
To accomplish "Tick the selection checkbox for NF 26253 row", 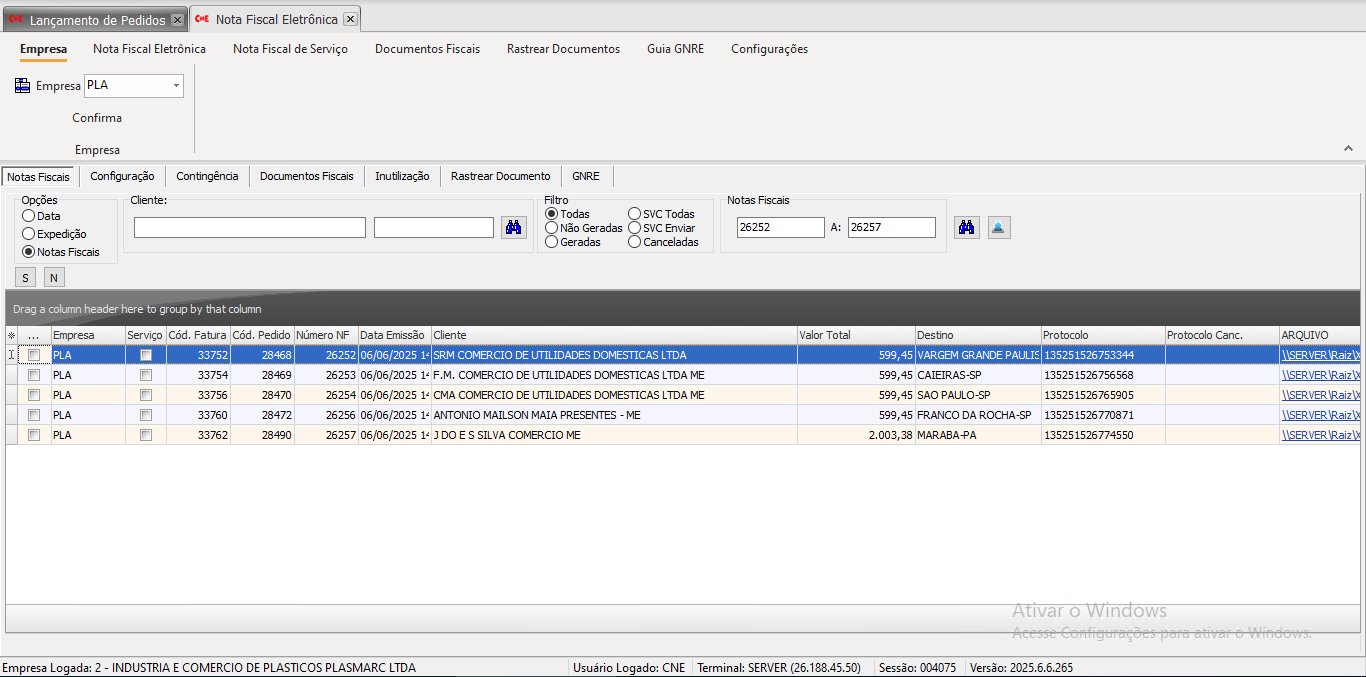I will point(34,375).
